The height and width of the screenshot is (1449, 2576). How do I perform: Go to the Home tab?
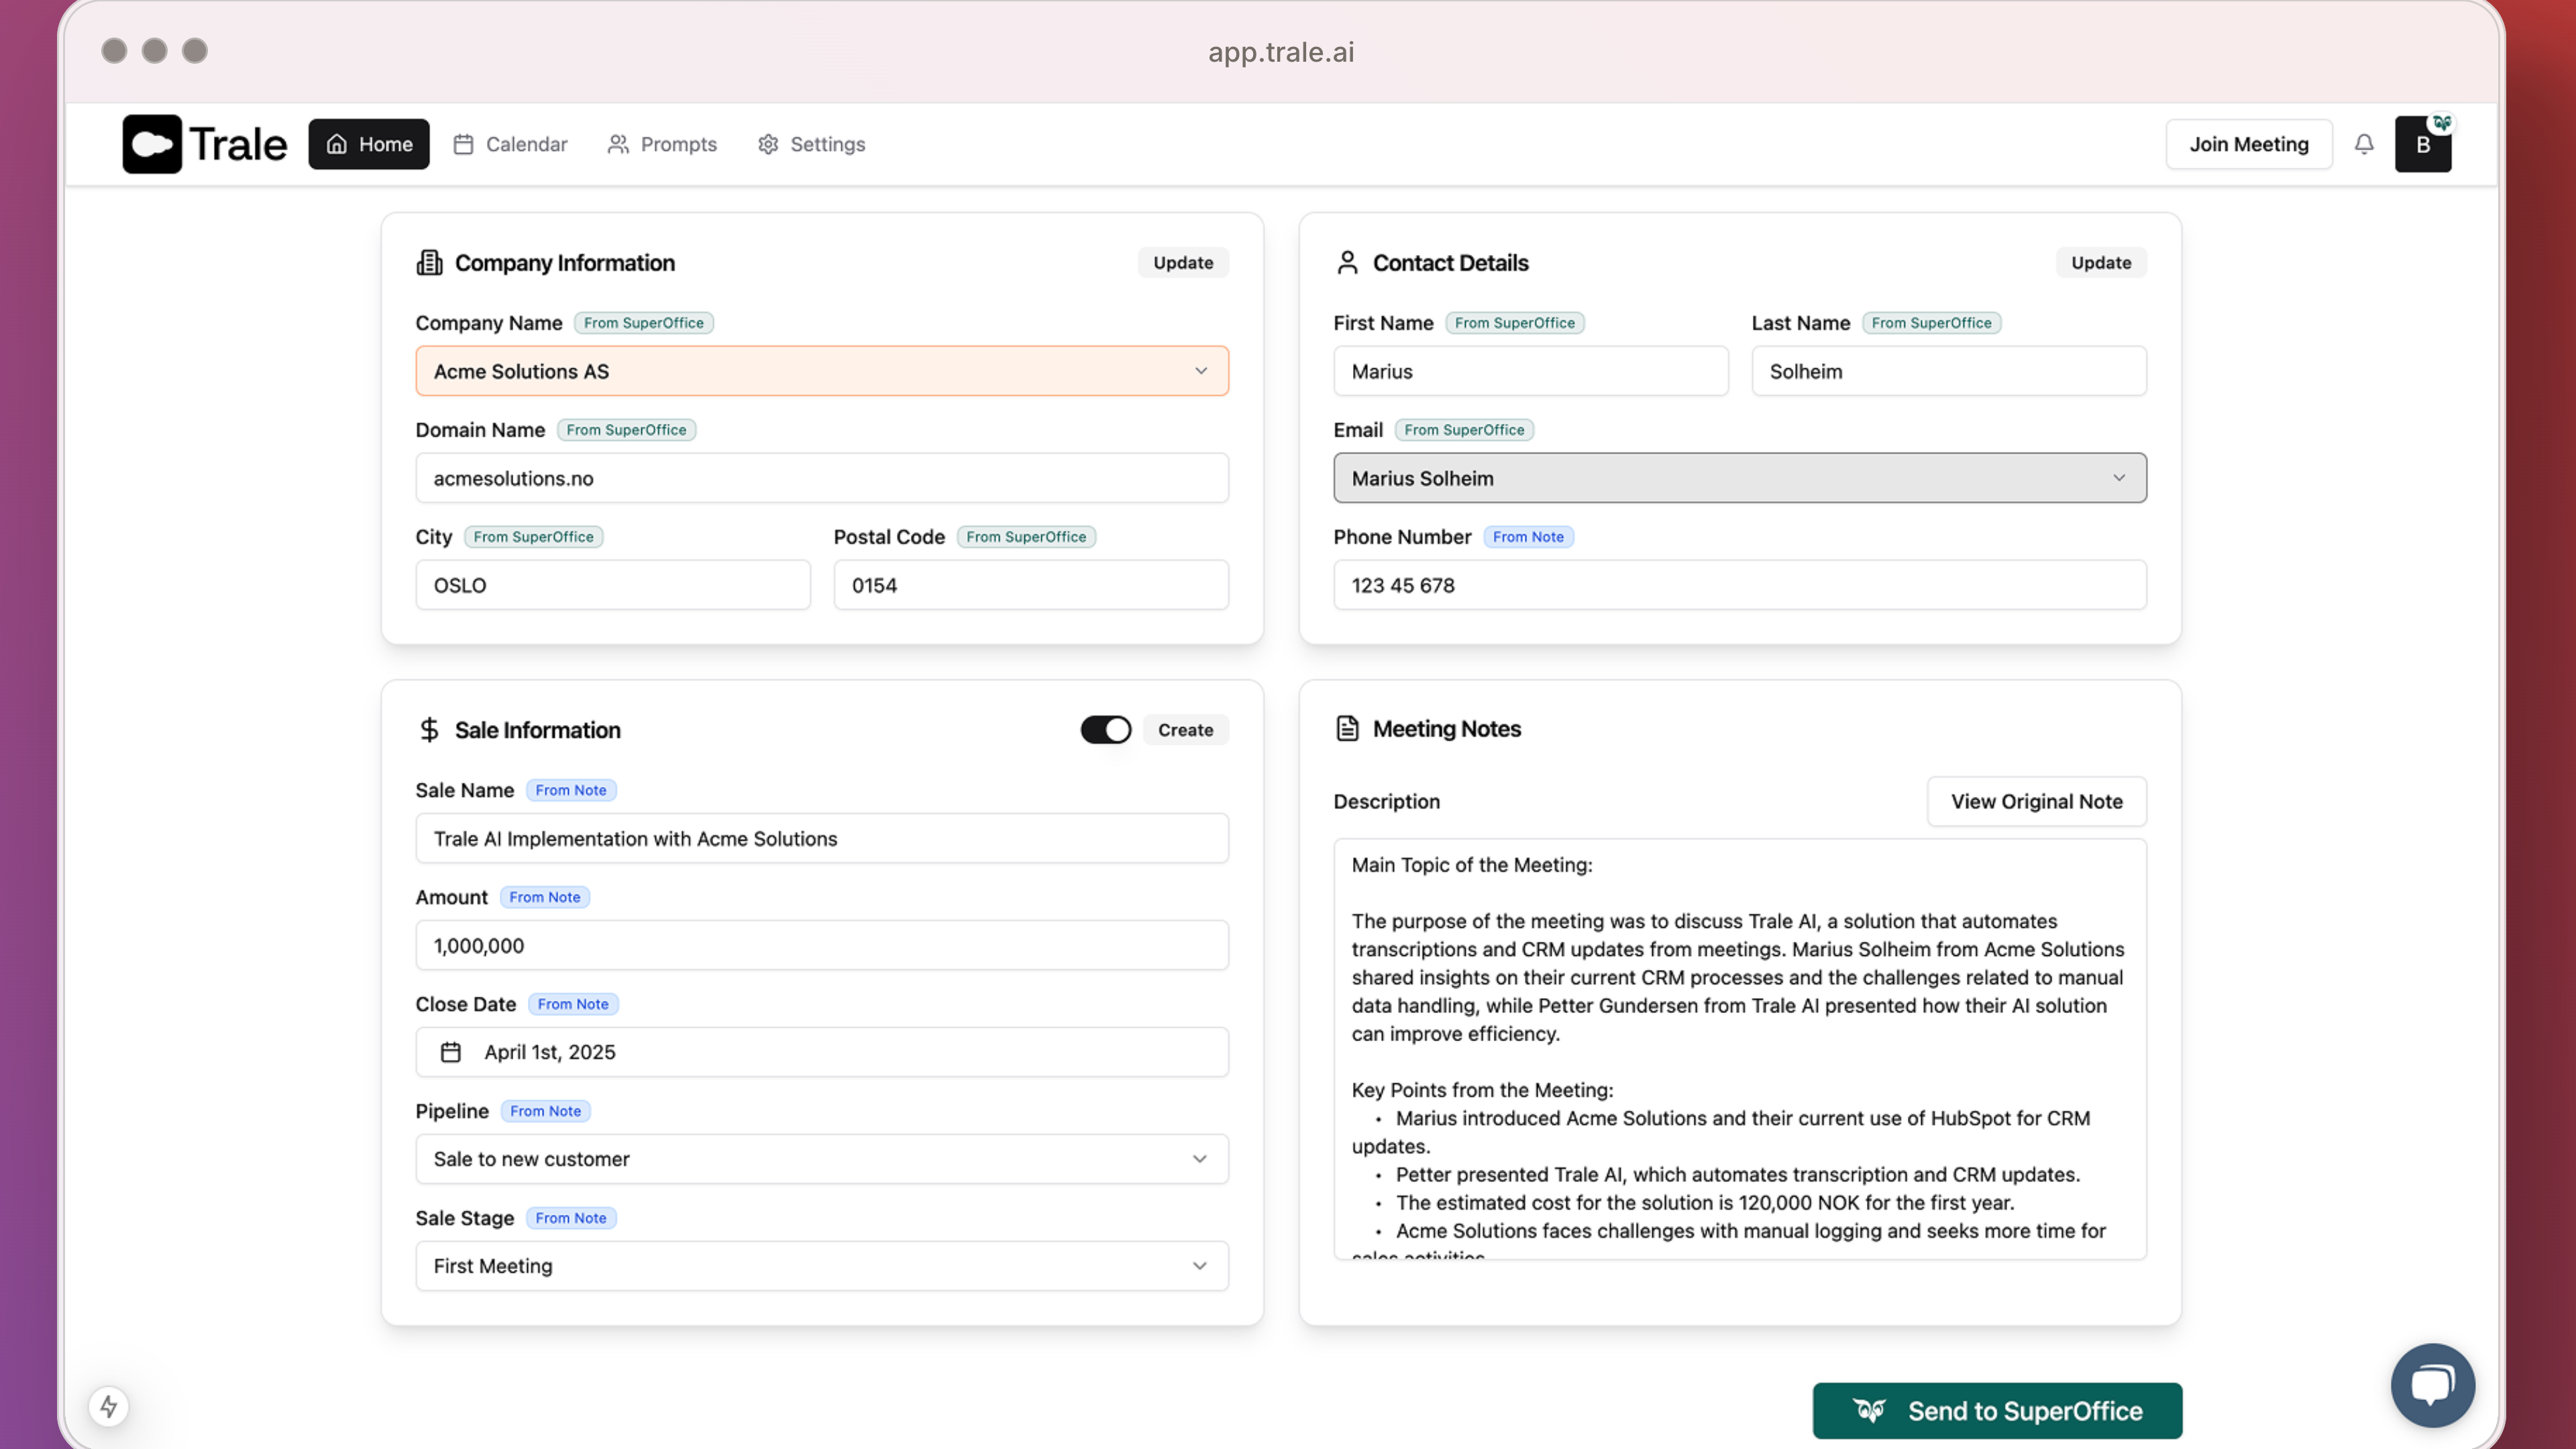369,144
